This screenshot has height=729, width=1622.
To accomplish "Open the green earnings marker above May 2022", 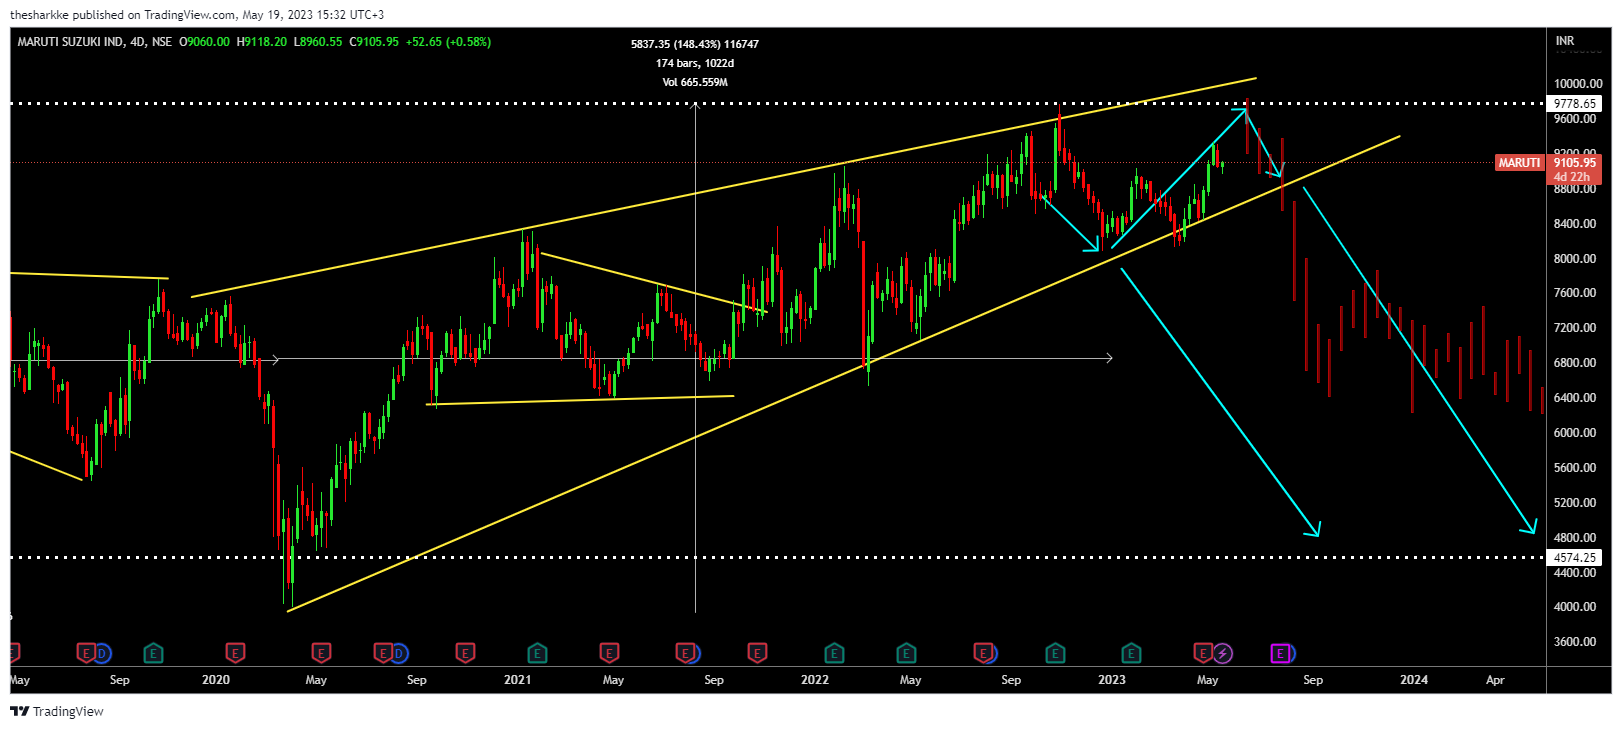I will [906, 653].
